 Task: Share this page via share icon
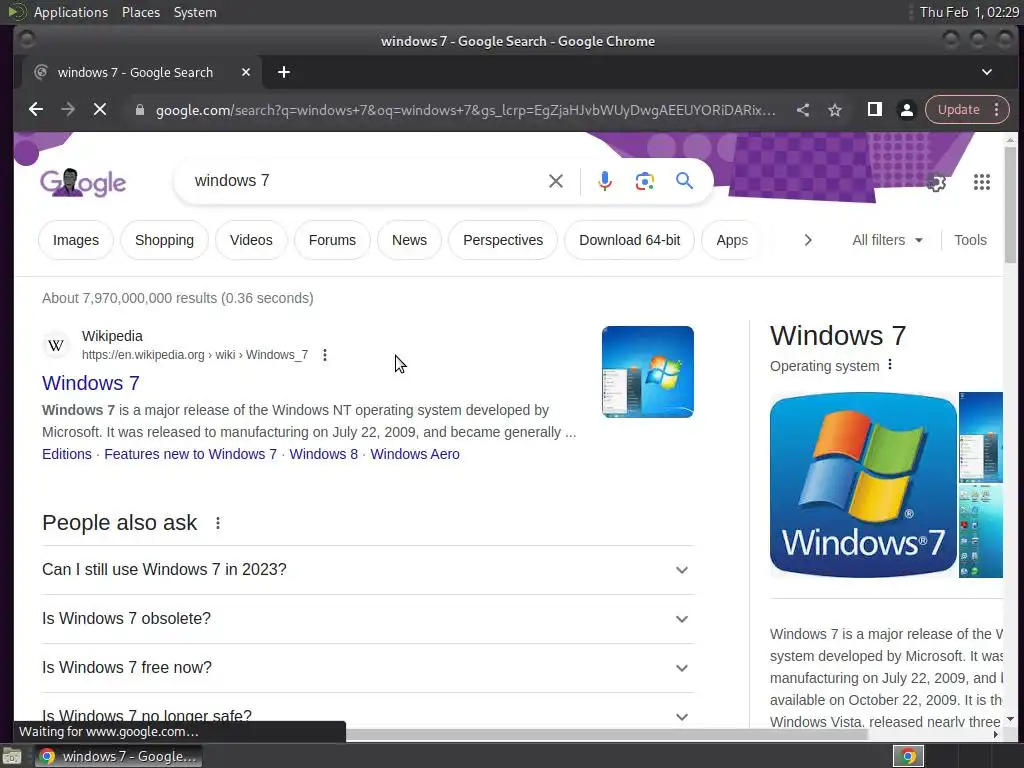(x=803, y=110)
